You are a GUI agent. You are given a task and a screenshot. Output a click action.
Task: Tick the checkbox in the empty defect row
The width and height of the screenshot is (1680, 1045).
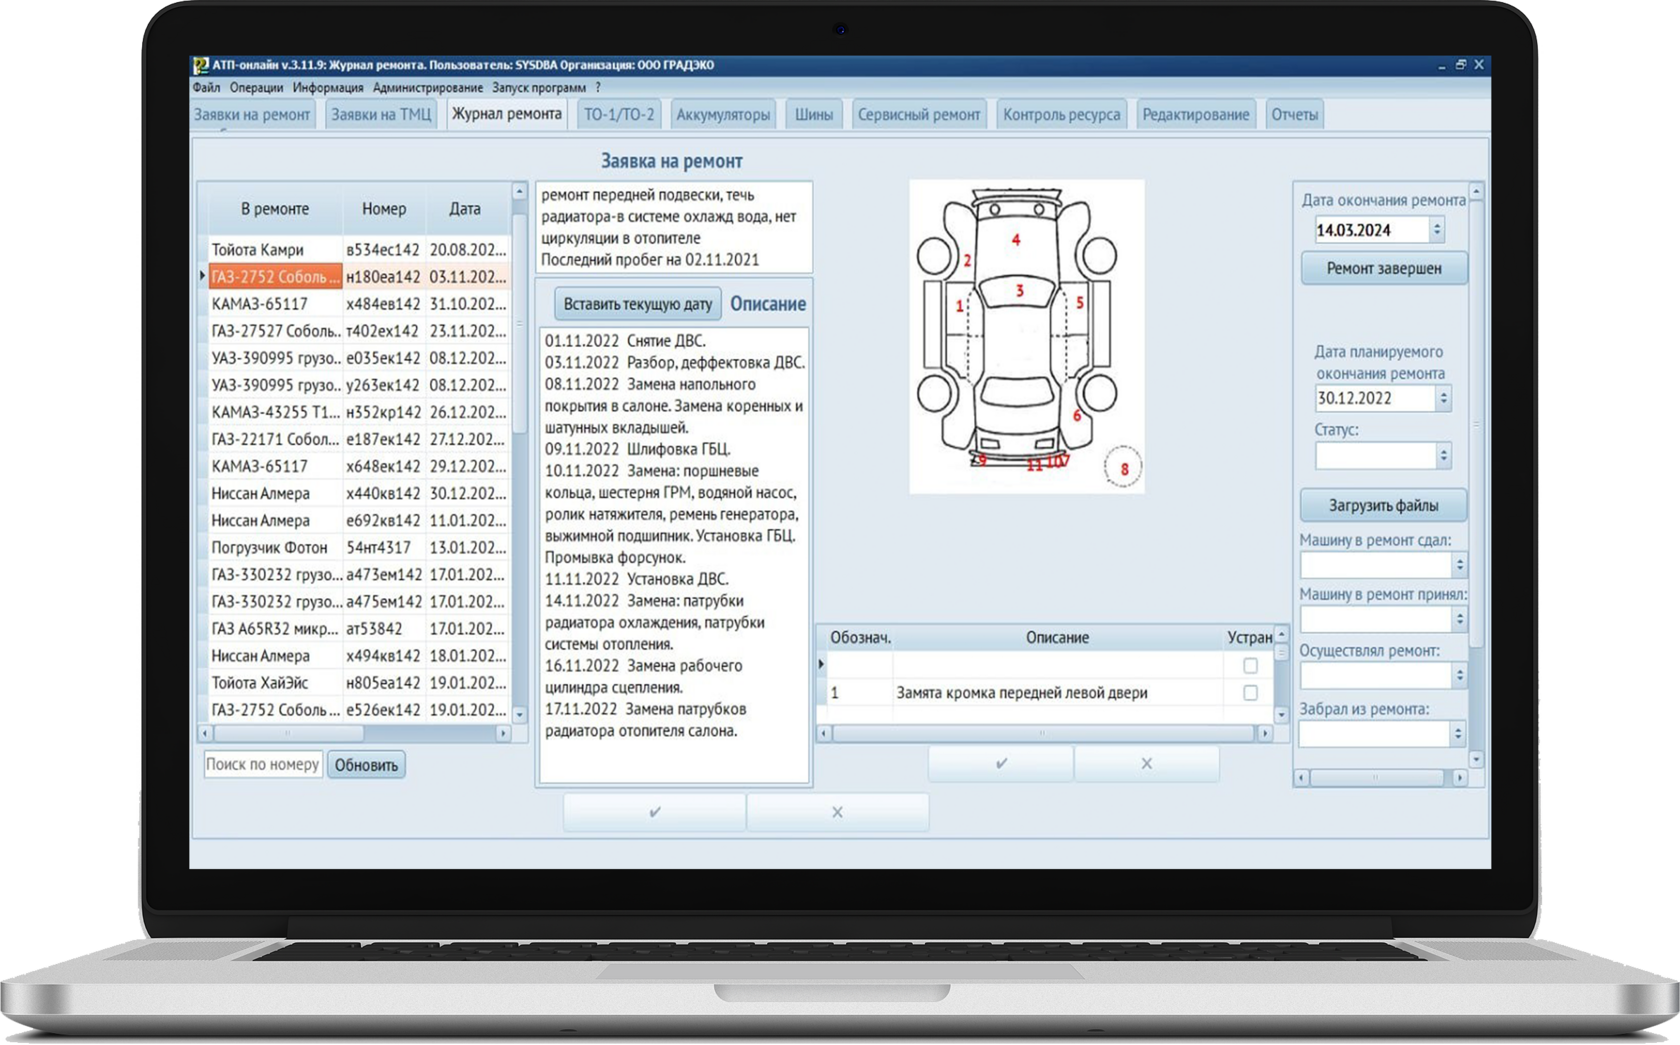click(x=1250, y=665)
